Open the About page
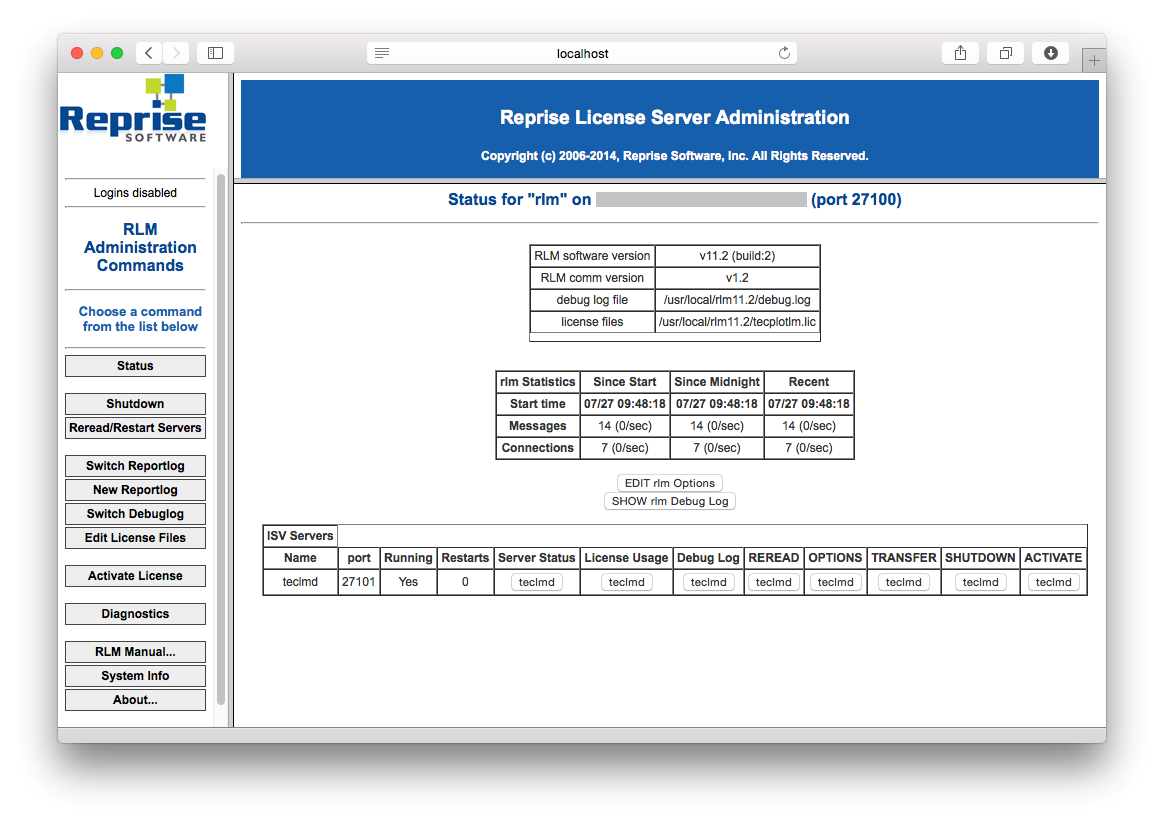The width and height of the screenshot is (1164, 825). click(135, 700)
